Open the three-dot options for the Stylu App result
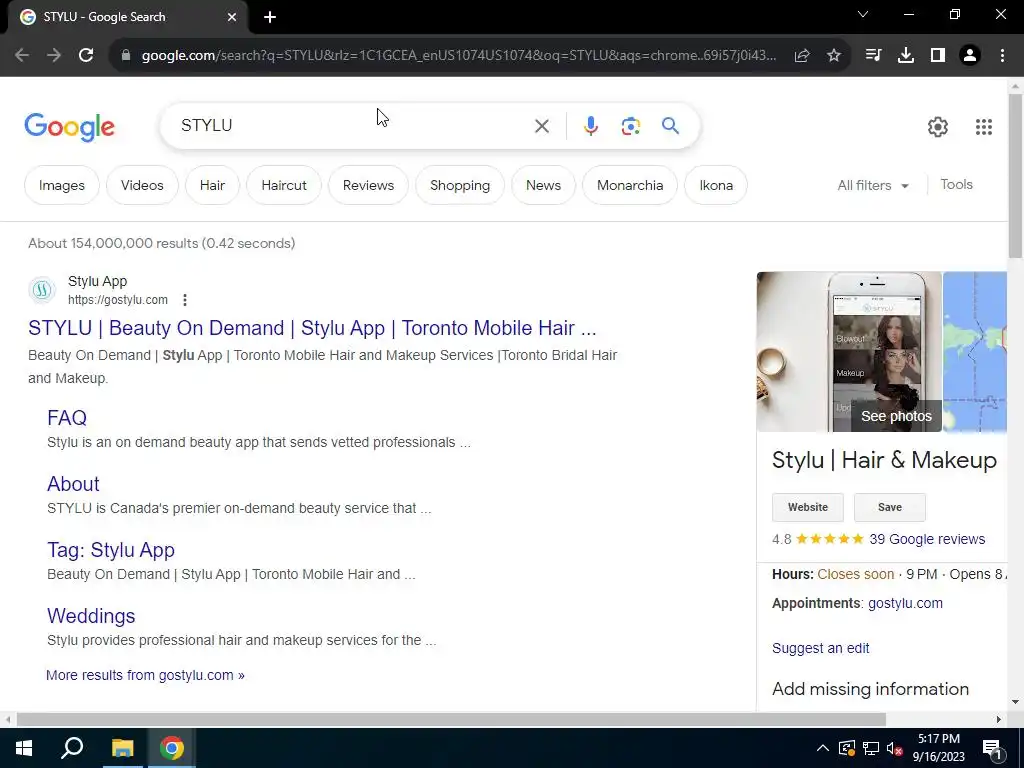This screenshot has height=768, width=1024. click(x=185, y=300)
